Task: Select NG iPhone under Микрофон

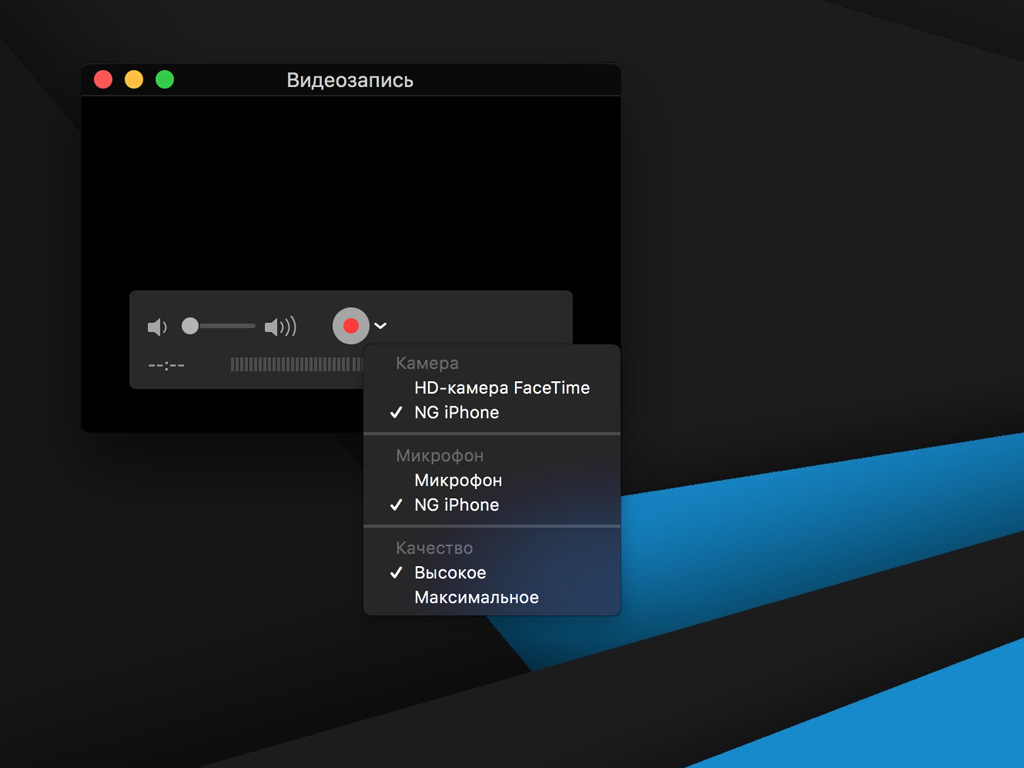Action: [x=492, y=505]
